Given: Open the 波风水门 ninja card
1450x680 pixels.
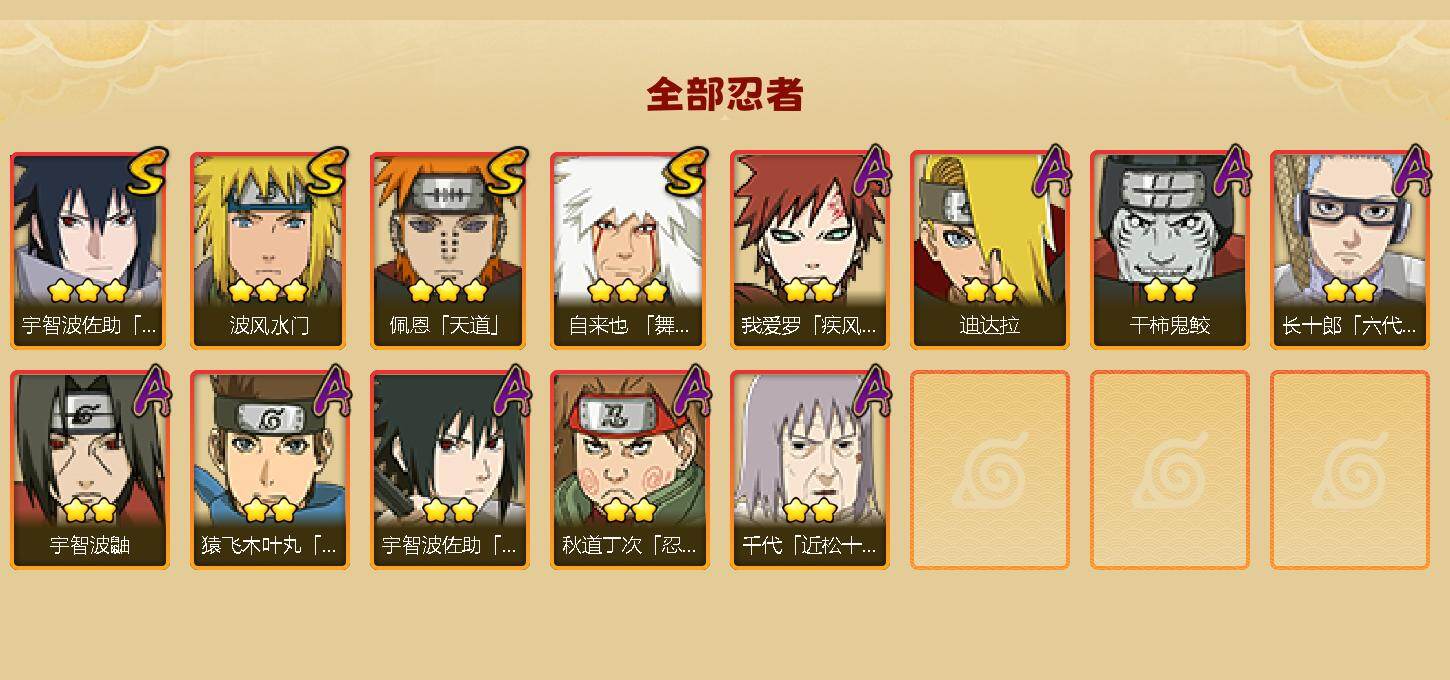Looking at the screenshot, I should click(270, 250).
